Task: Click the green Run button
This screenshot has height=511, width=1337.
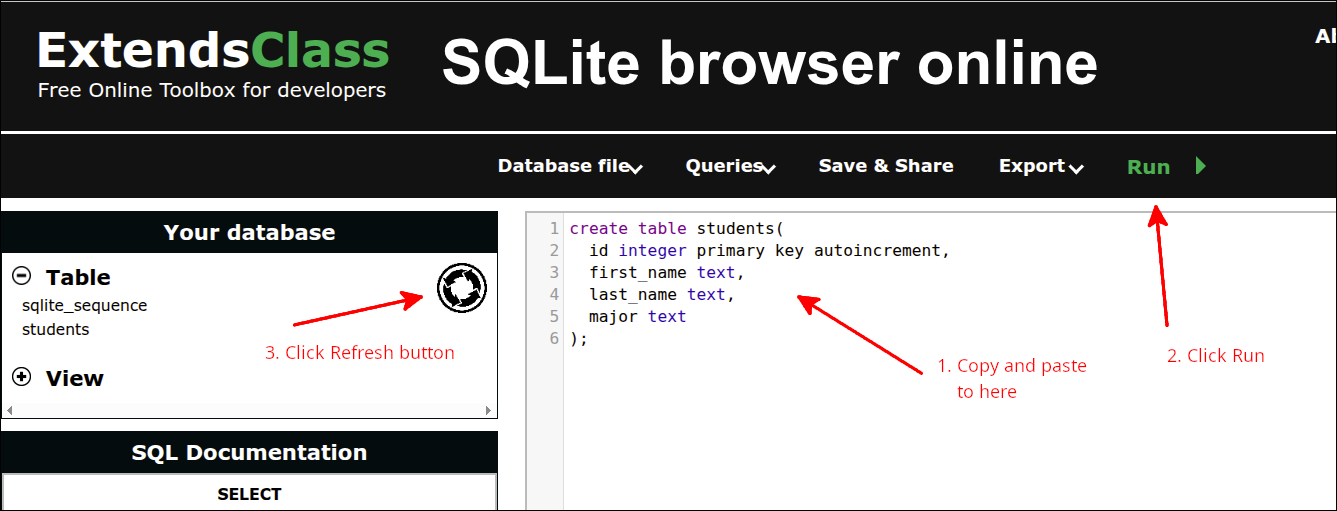Action: (1148, 167)
